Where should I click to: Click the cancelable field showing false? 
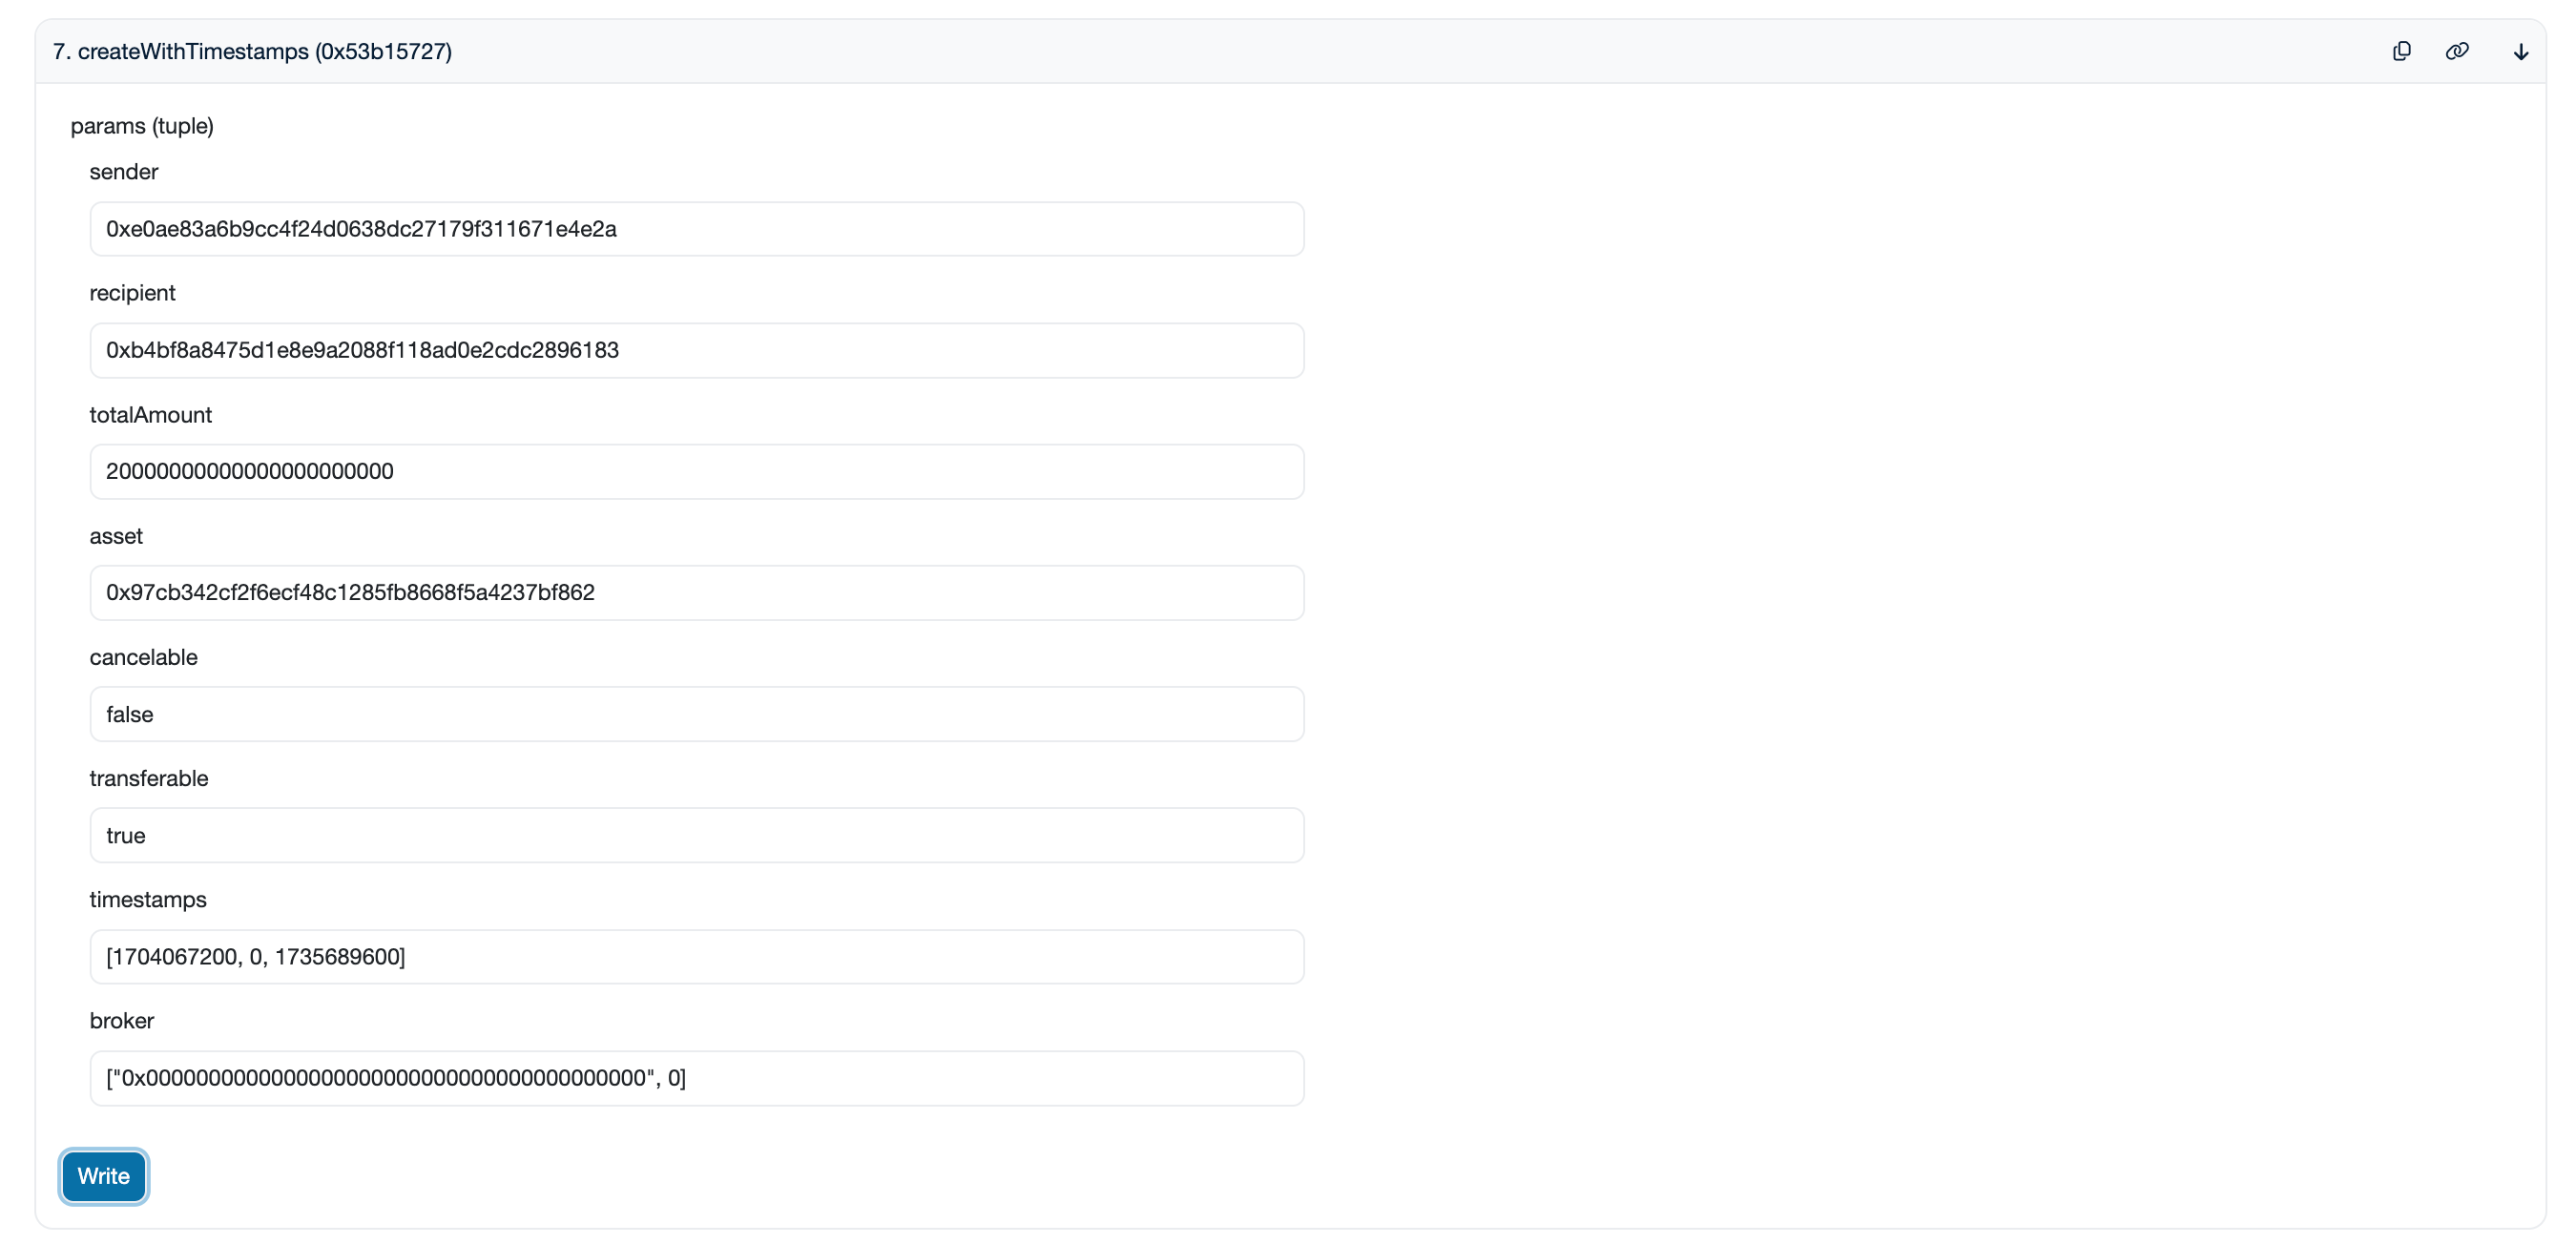[x=696, y=713]
